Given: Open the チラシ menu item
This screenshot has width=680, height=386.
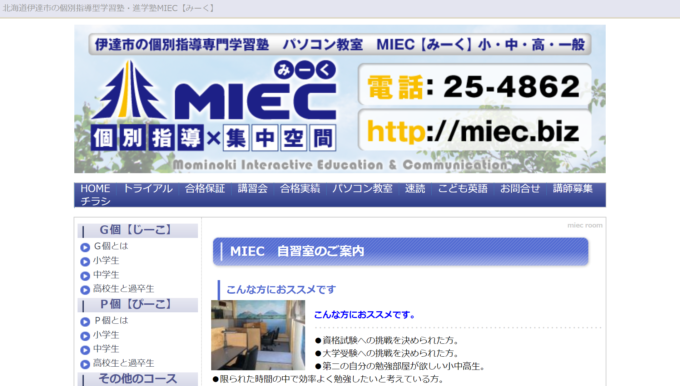Looking at the screenshot, I should (x=95, y=201).
